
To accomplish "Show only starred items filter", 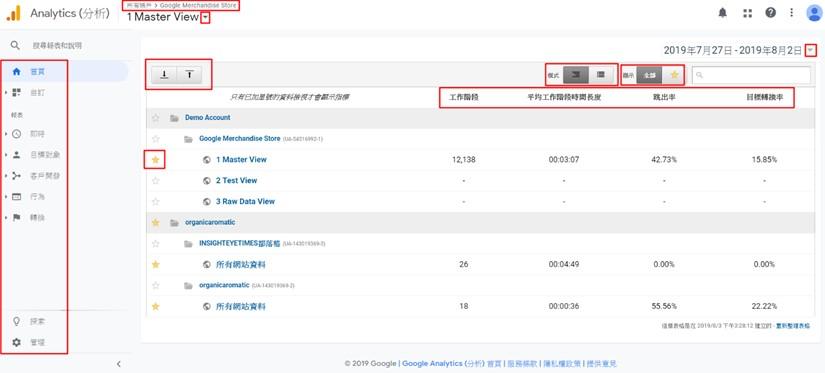I will click(674, 75).
